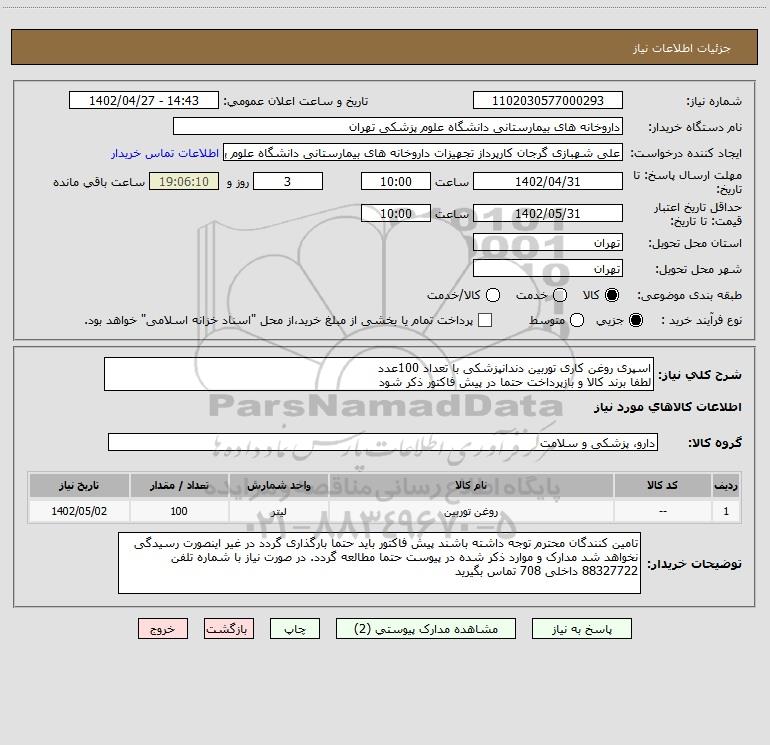Click the کد کالا column header
Screen dimensions: 770x745
[662, 485]
